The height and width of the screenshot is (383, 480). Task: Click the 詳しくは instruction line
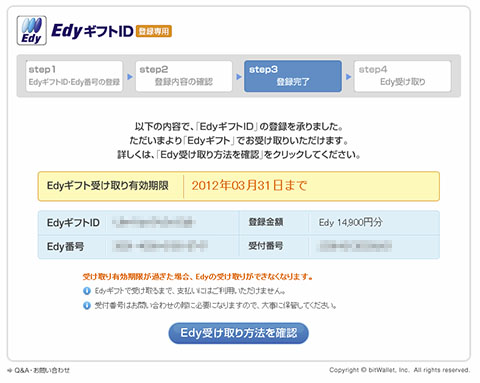point(239,155)
